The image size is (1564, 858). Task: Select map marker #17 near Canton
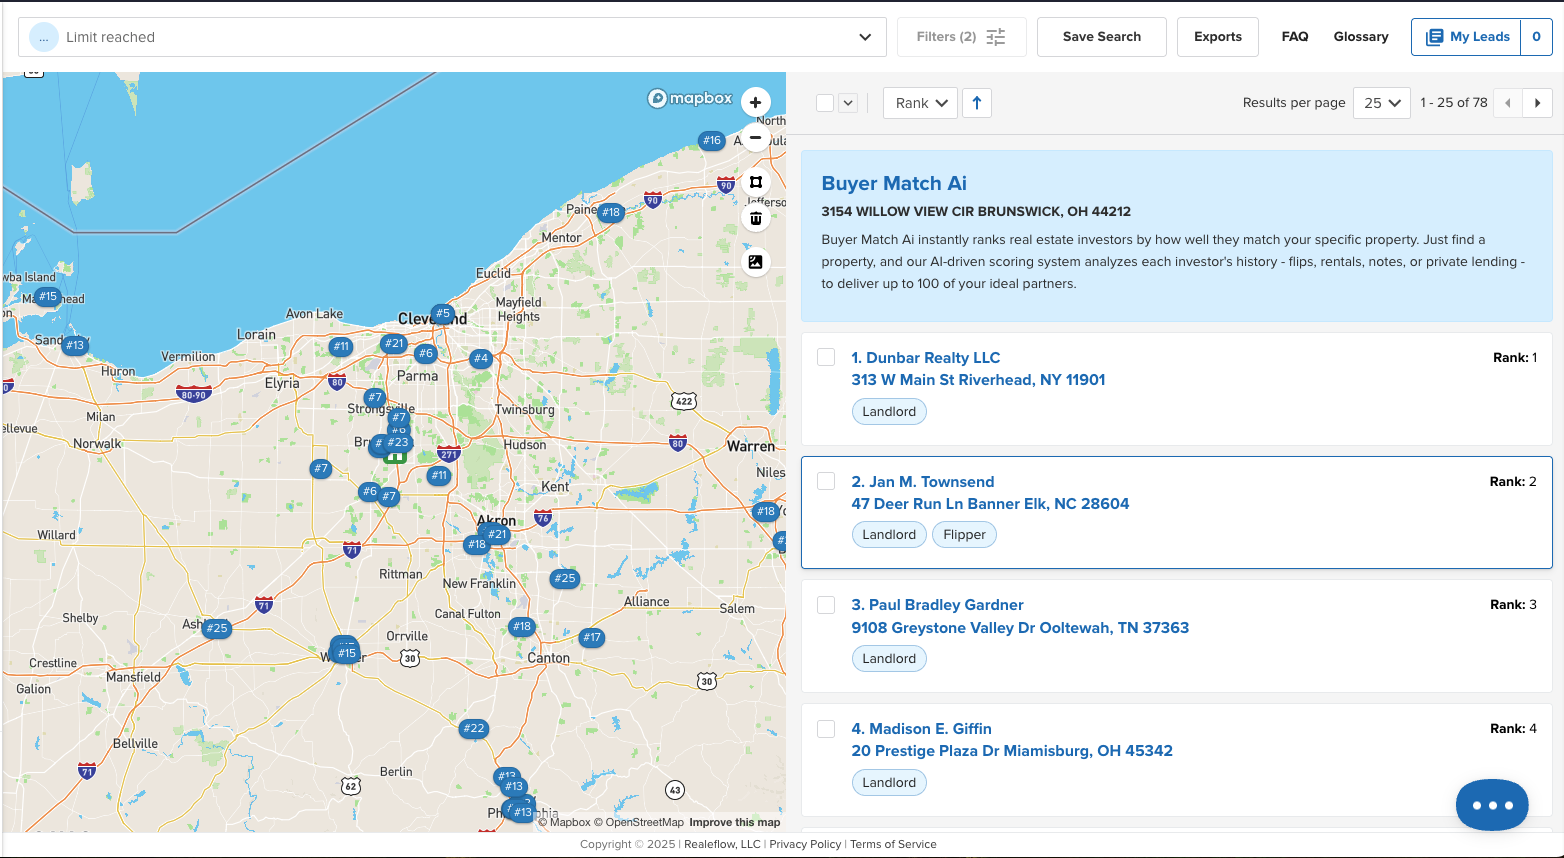(592, 637)
